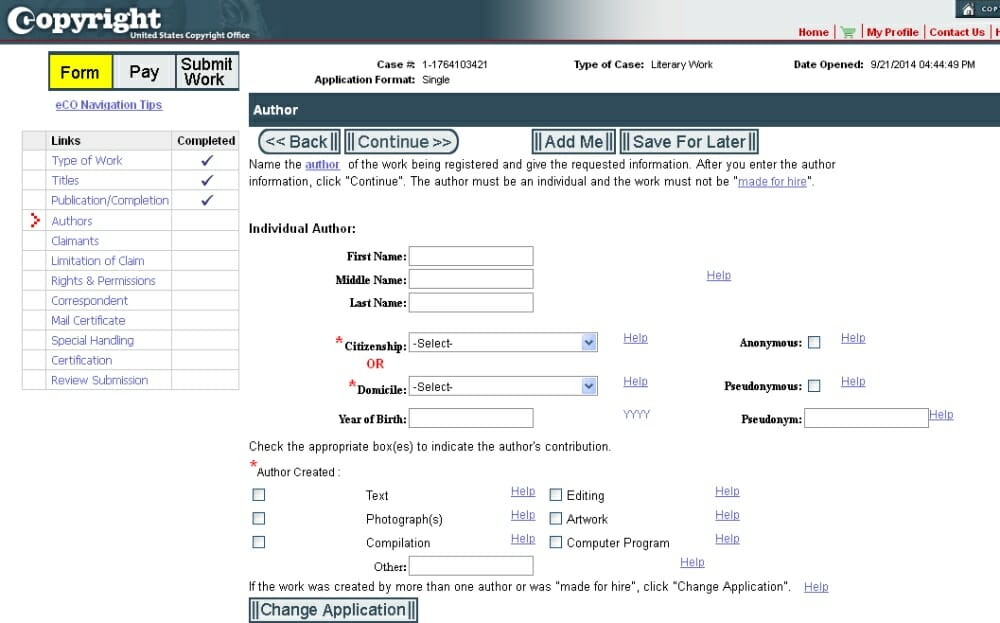This screenshot has width=1000, height=623.
Task: Open the shopping cart icon
Action: click(848, 33)
